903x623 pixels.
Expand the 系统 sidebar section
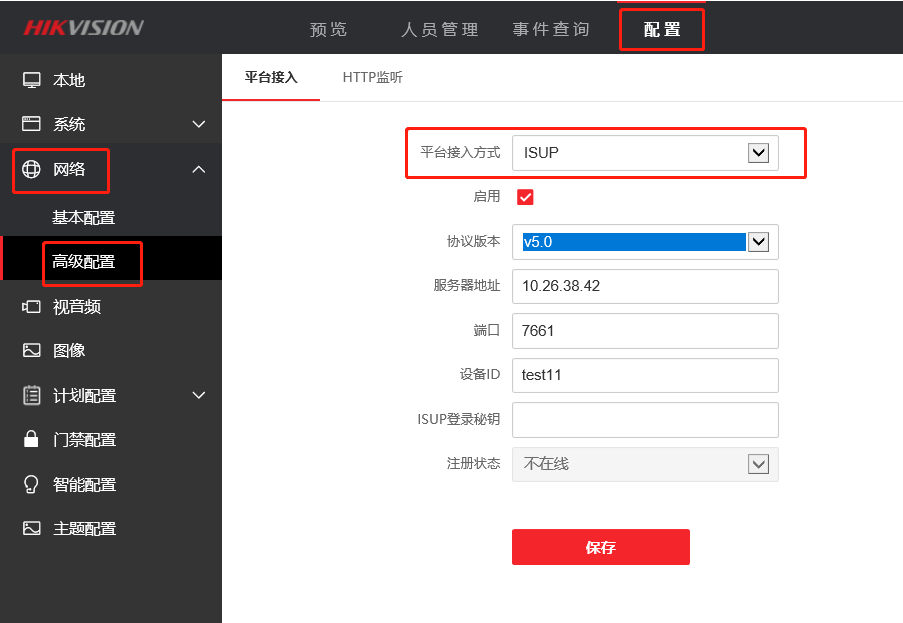click(x=197, y=124)
